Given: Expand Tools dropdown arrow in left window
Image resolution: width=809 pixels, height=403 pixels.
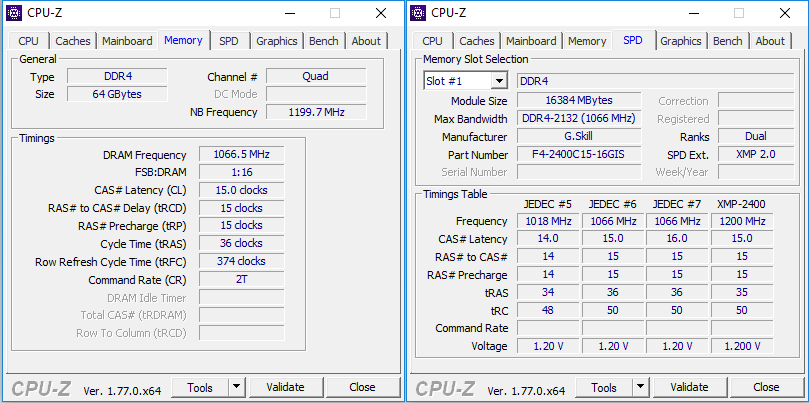Looking at the screenshot, I should click(236, 387).
